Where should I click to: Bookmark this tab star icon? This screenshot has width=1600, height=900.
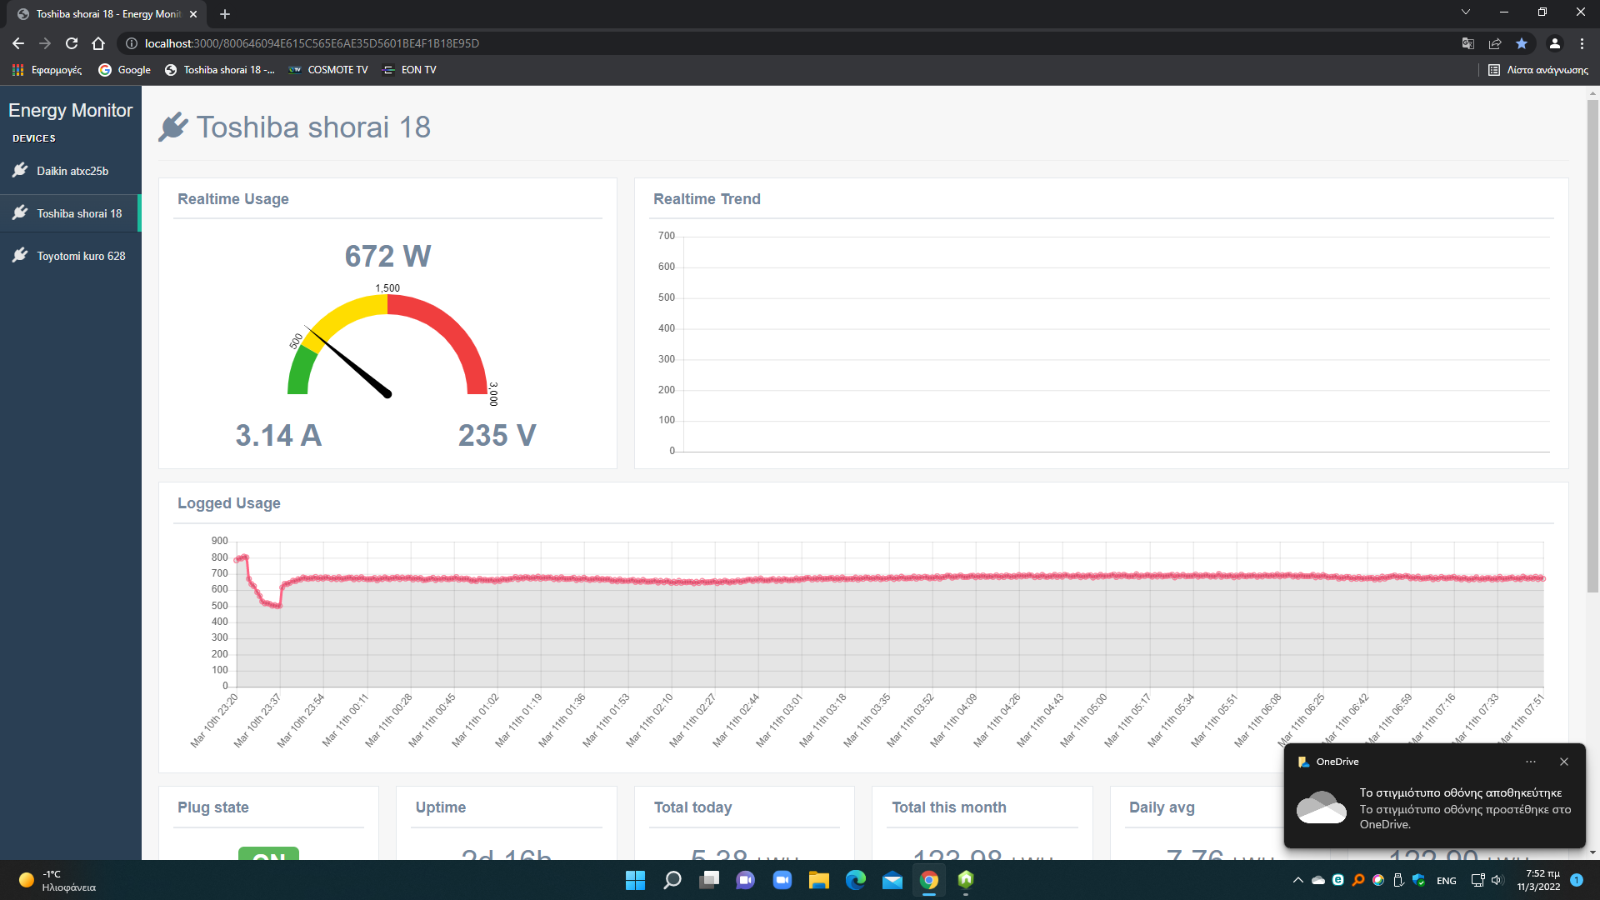pyautogui.click(x=1522, y=43)
